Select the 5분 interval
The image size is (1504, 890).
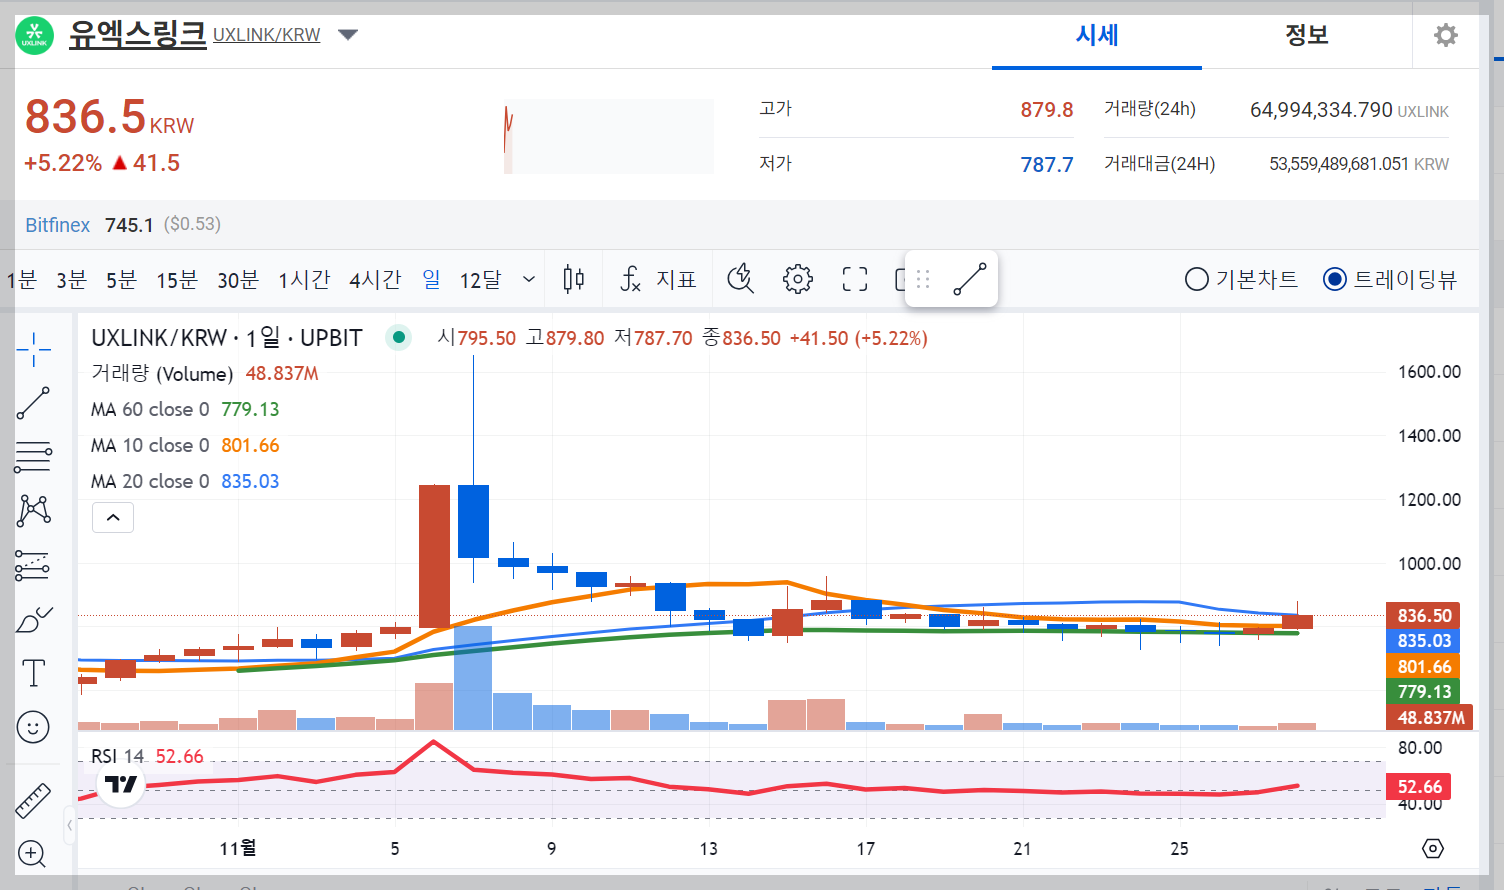pos(121,279)
